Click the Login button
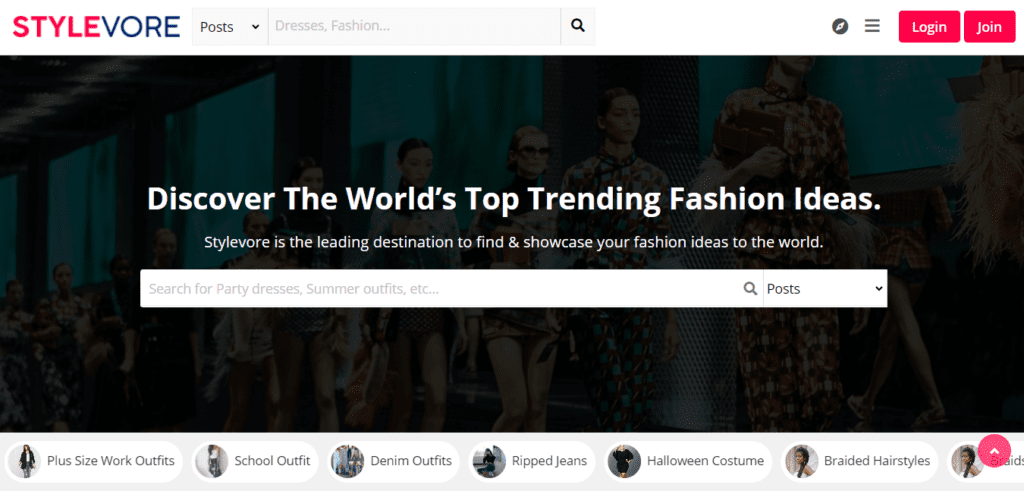 (929, 27)
